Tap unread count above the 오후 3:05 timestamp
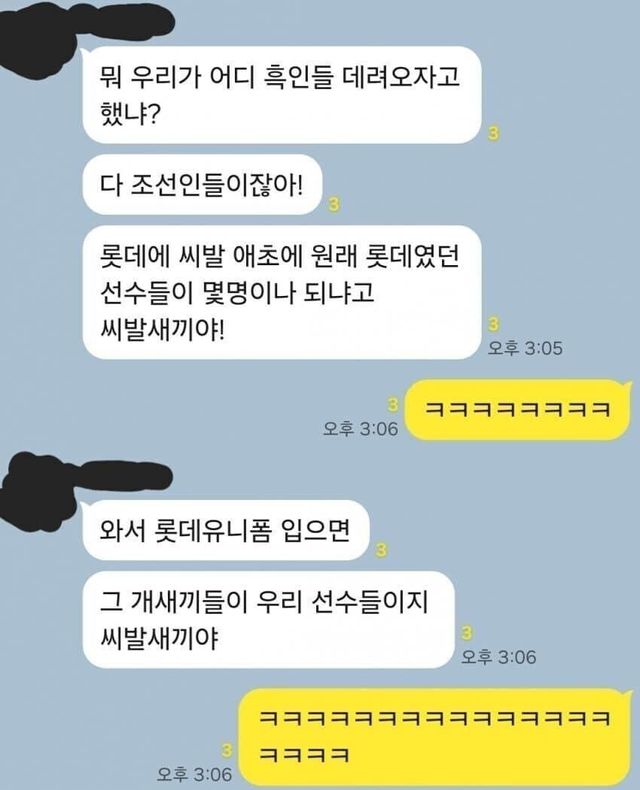The height and width of the screenshot is (790, 640). (494, 325)
